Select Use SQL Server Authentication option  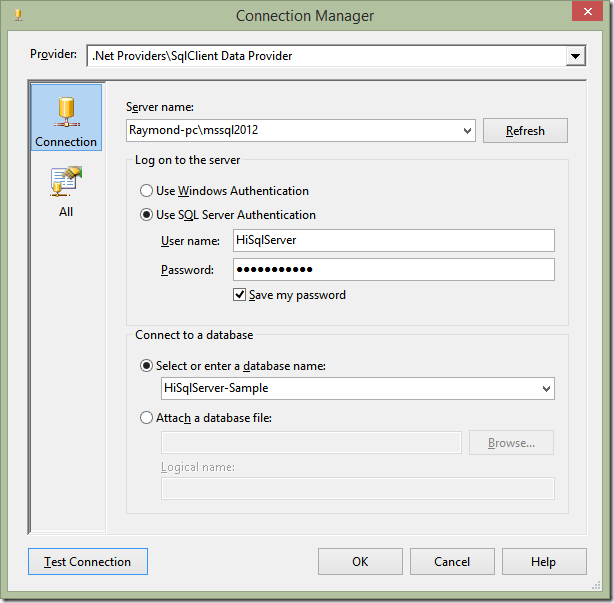[148, 215]
